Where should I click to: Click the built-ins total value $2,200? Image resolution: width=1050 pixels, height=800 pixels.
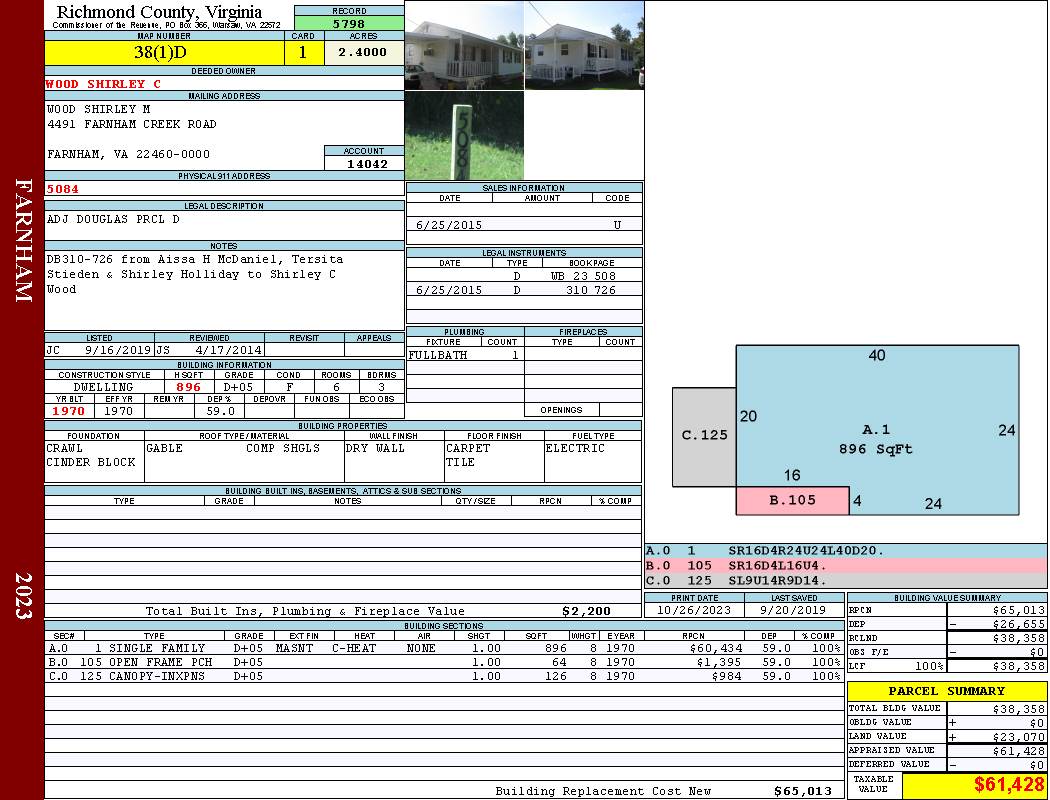point(587,611)
